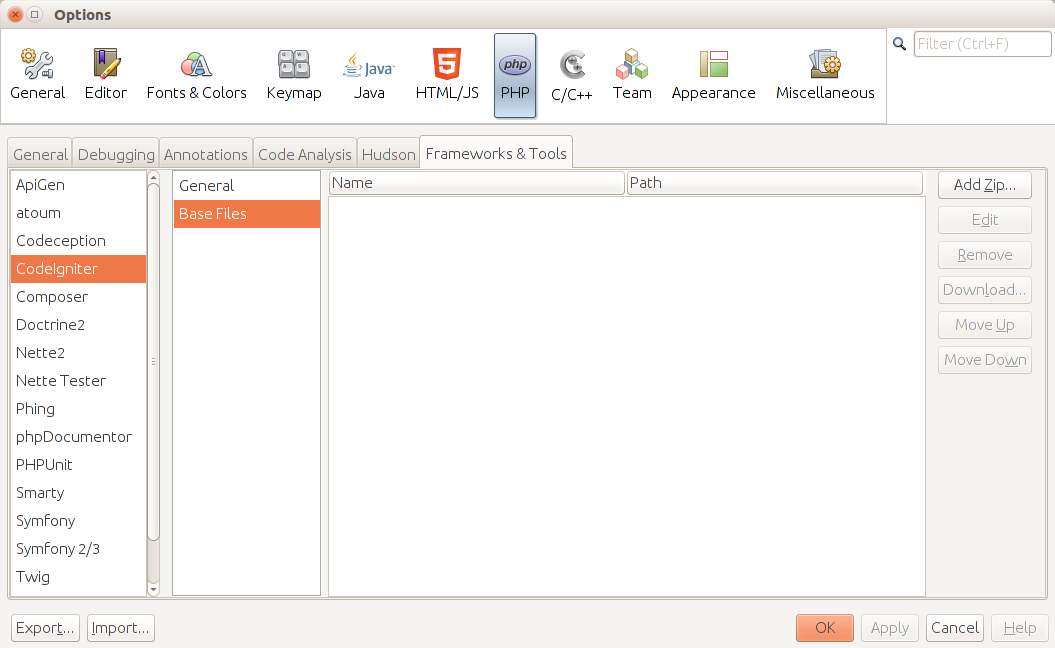Screen dimensions: 1055x648
Task: Click the framework list scrollbar thumb
Action: pos(153,361)
